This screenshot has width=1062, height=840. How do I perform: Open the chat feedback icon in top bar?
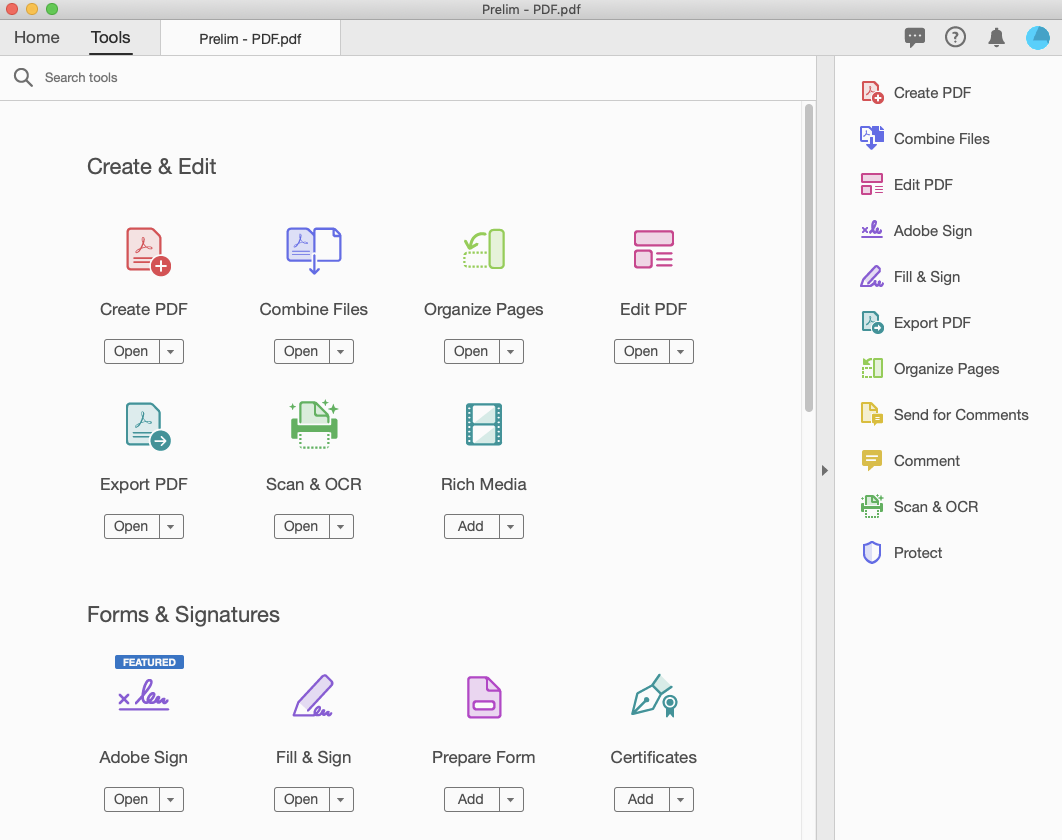914,37
